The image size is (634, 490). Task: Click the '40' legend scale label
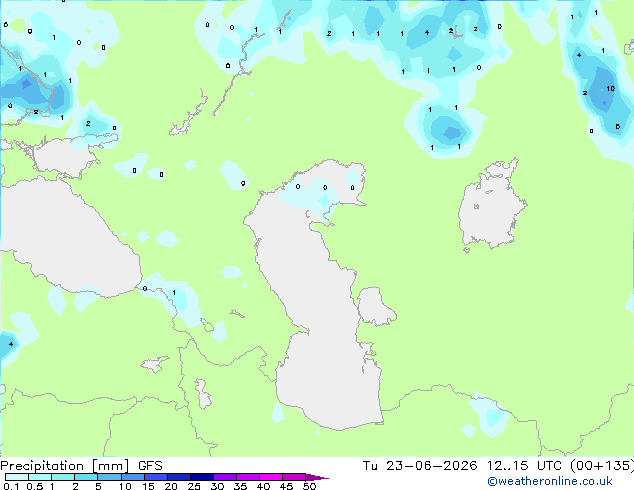(x=263, y=486)
